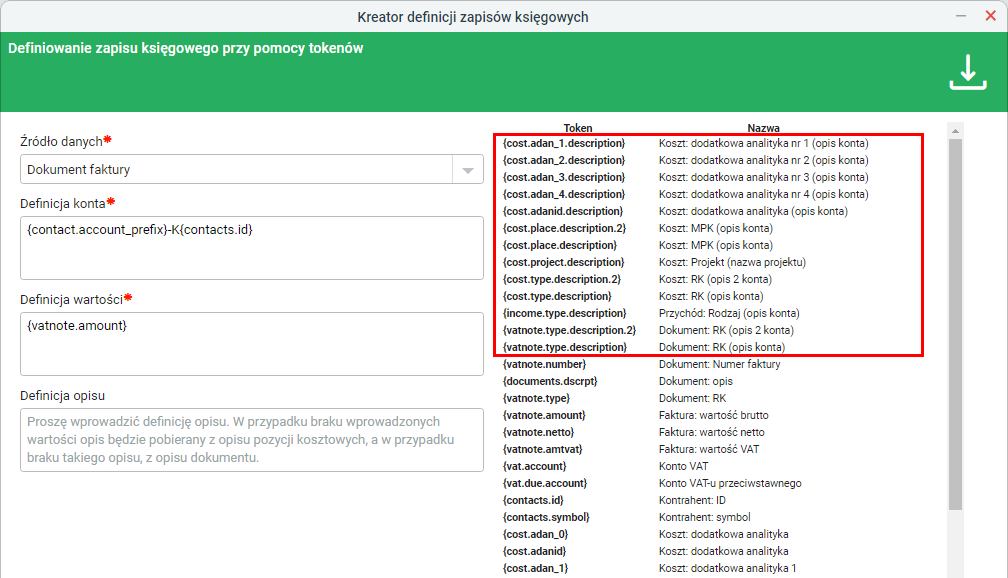
Task: Select token {cost.type.description.2}
Action: point(562,280)
